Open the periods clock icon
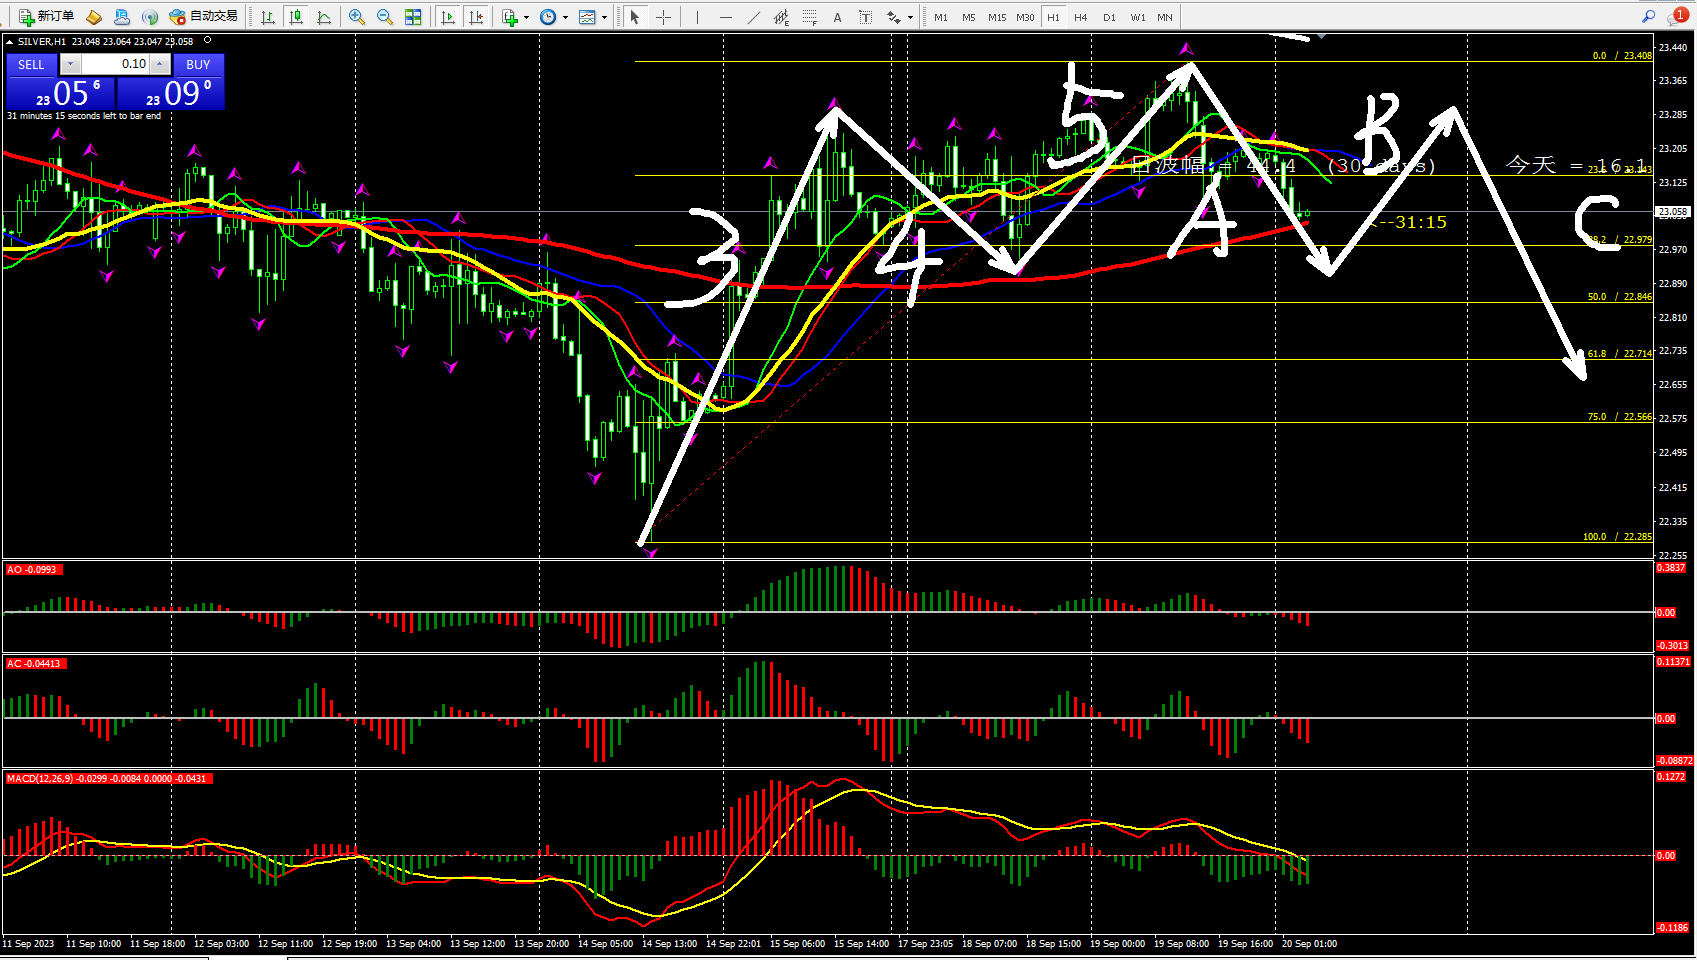 coord(548,17)
